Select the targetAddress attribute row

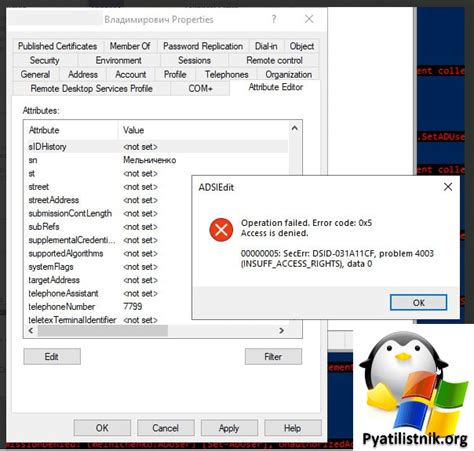click(108, 280)
